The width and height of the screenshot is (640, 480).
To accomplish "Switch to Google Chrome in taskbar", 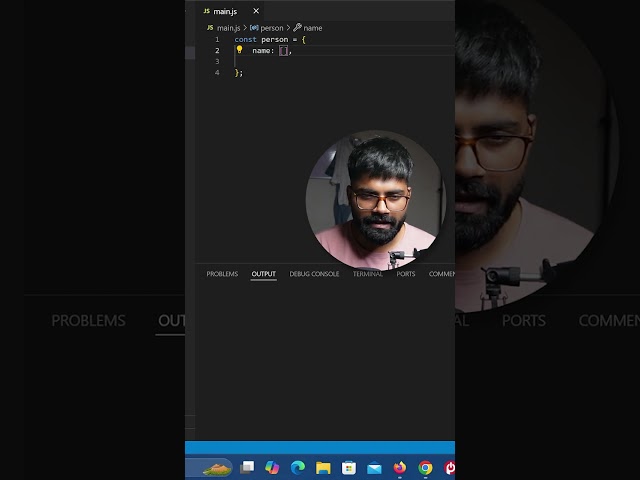I will click(425, 468).
